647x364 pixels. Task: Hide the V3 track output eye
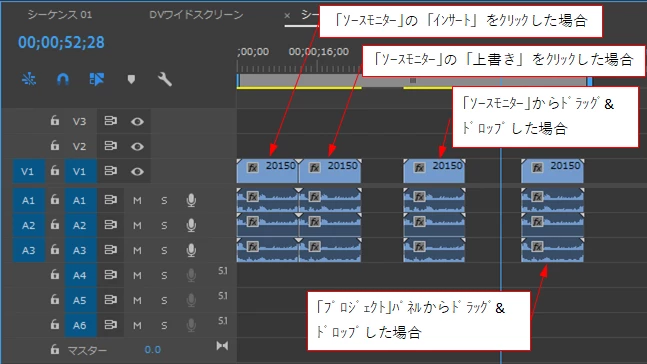(137, 121)
